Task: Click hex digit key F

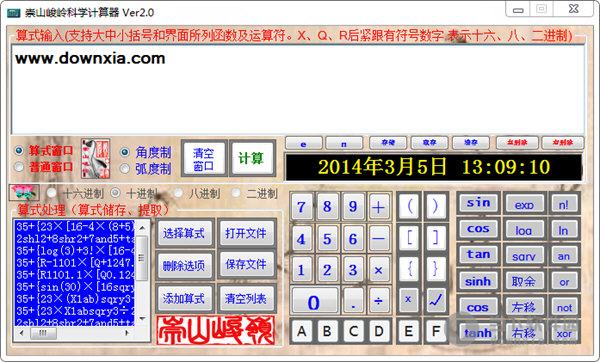Action: 436,331
